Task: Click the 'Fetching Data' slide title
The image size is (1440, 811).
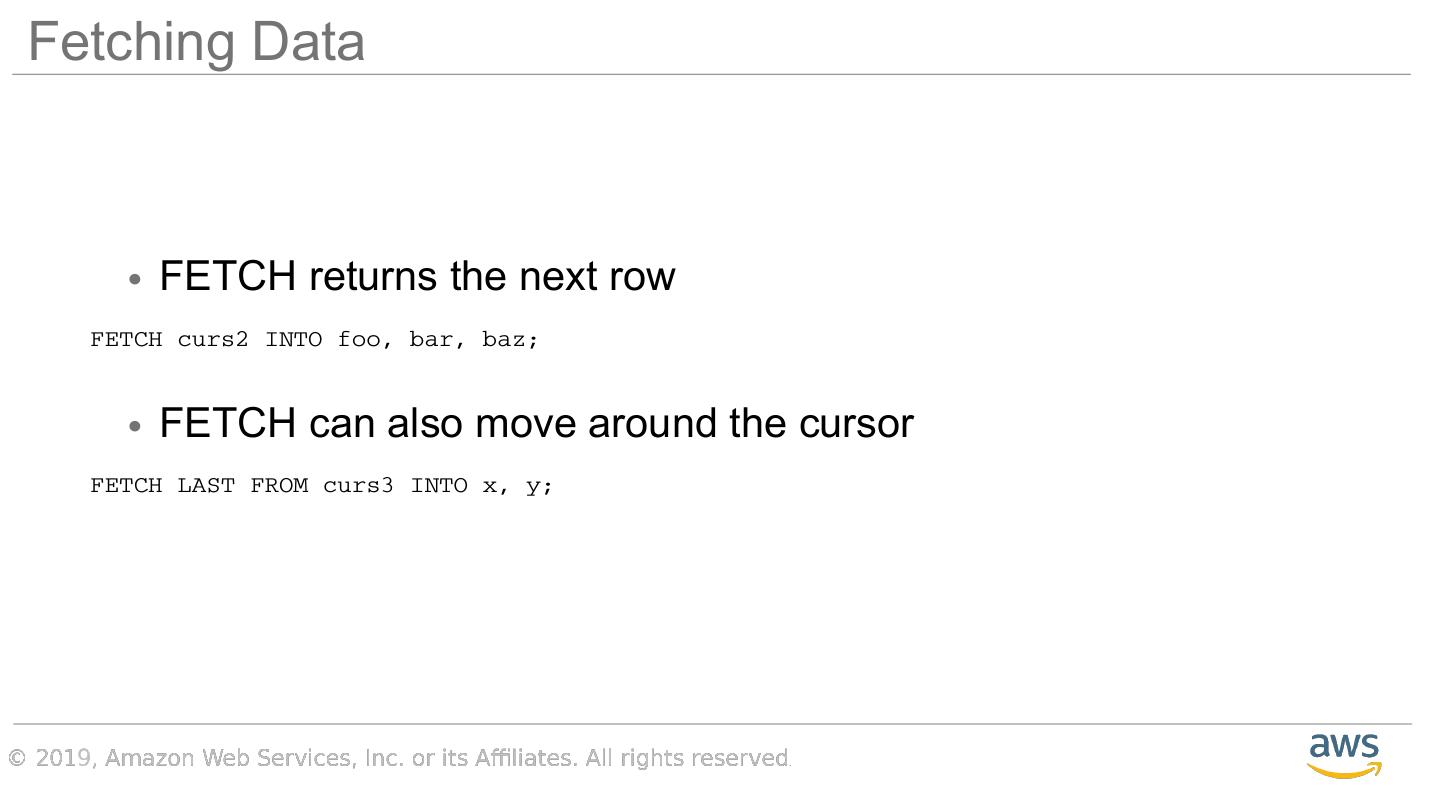Action: coord(196,42)
